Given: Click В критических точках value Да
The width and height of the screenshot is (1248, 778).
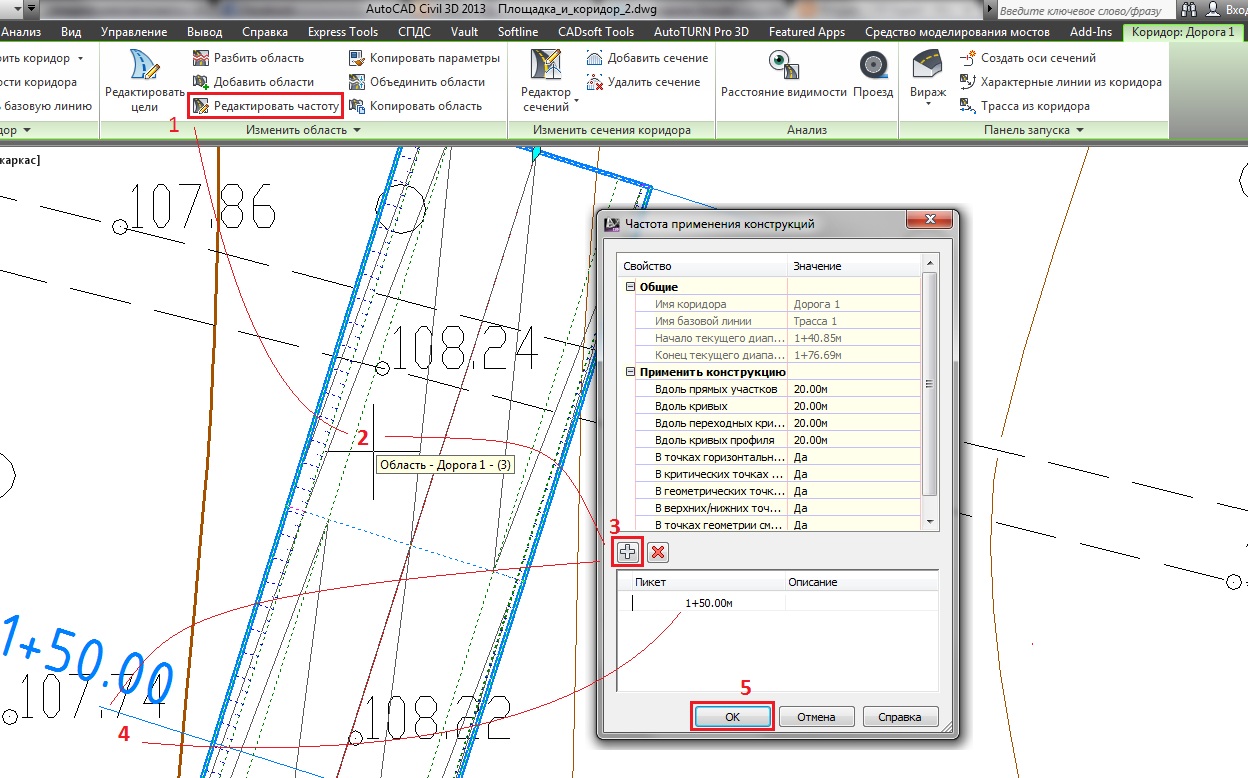Looking at the screenshot, I should click(854, 474).
